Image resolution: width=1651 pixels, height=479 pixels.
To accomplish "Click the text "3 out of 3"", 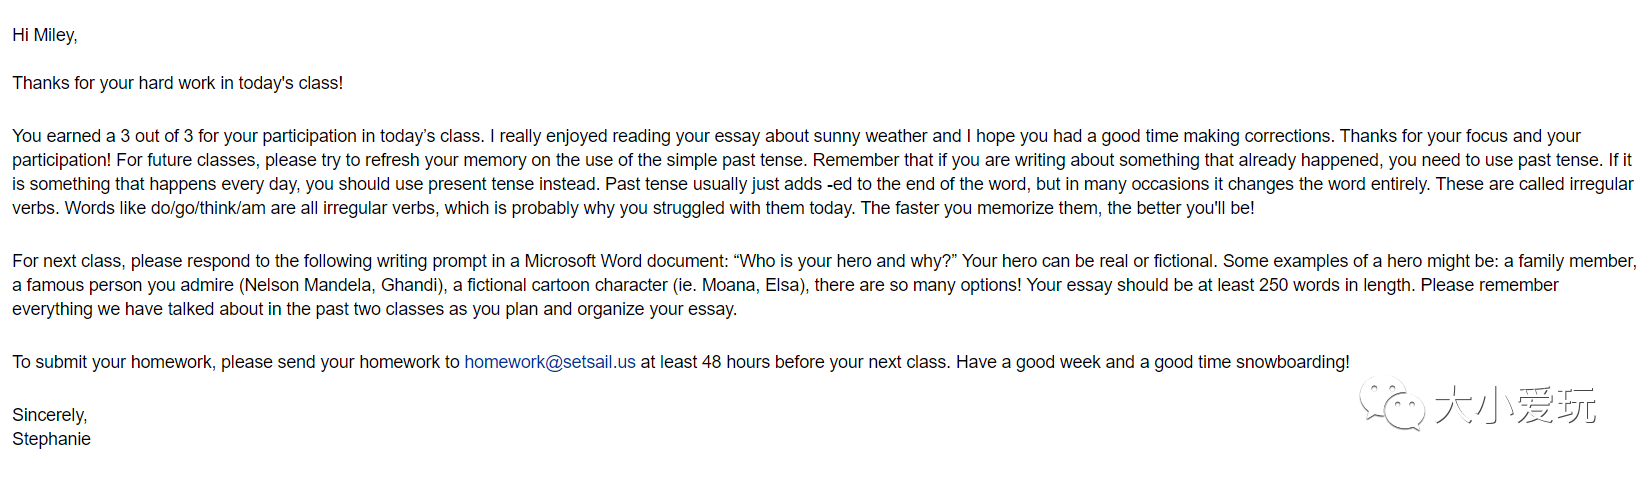I will pos(156,136).
